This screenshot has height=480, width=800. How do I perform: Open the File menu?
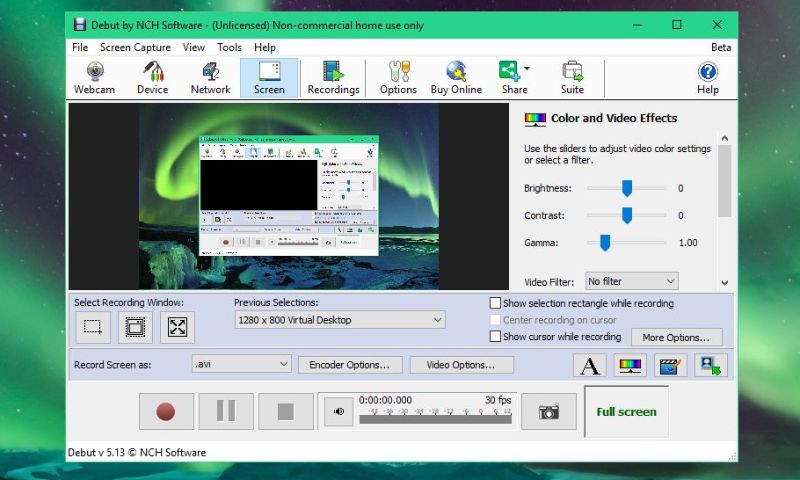[x=80, y=47]
